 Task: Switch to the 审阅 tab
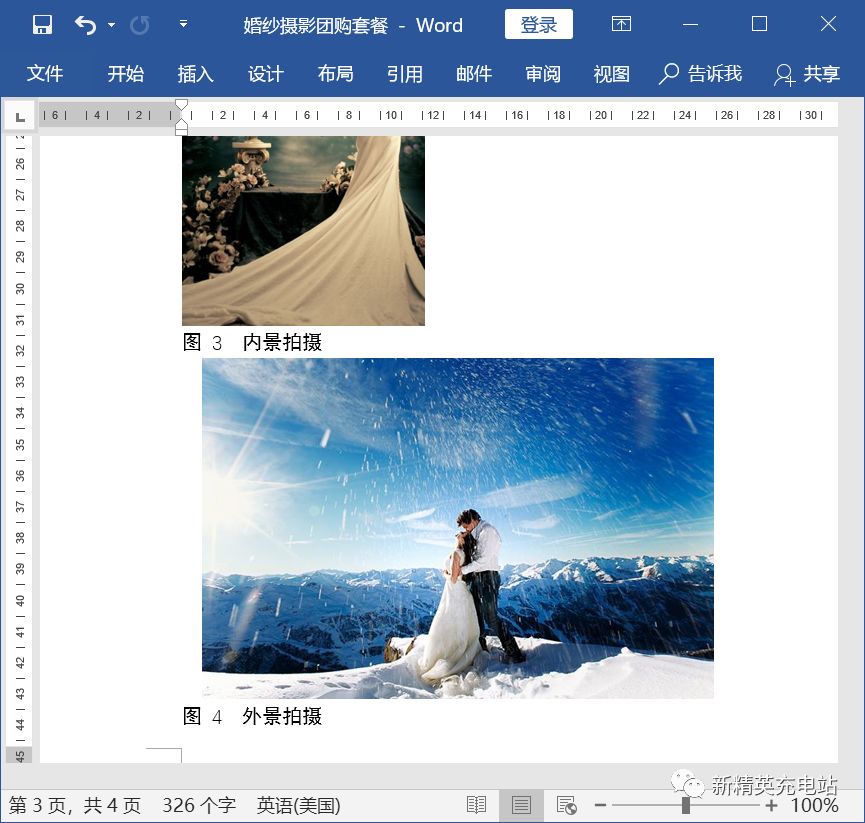click(x=543, y=73)
